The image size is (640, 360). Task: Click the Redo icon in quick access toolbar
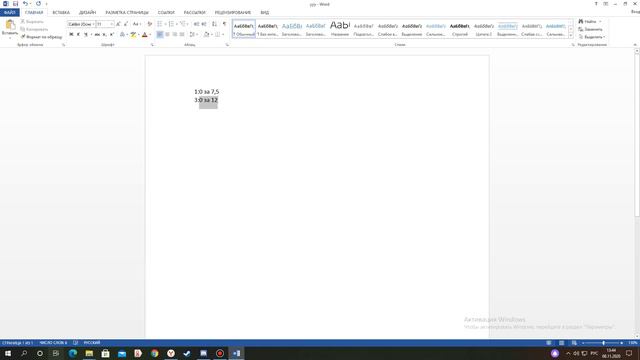click(38, 4)
